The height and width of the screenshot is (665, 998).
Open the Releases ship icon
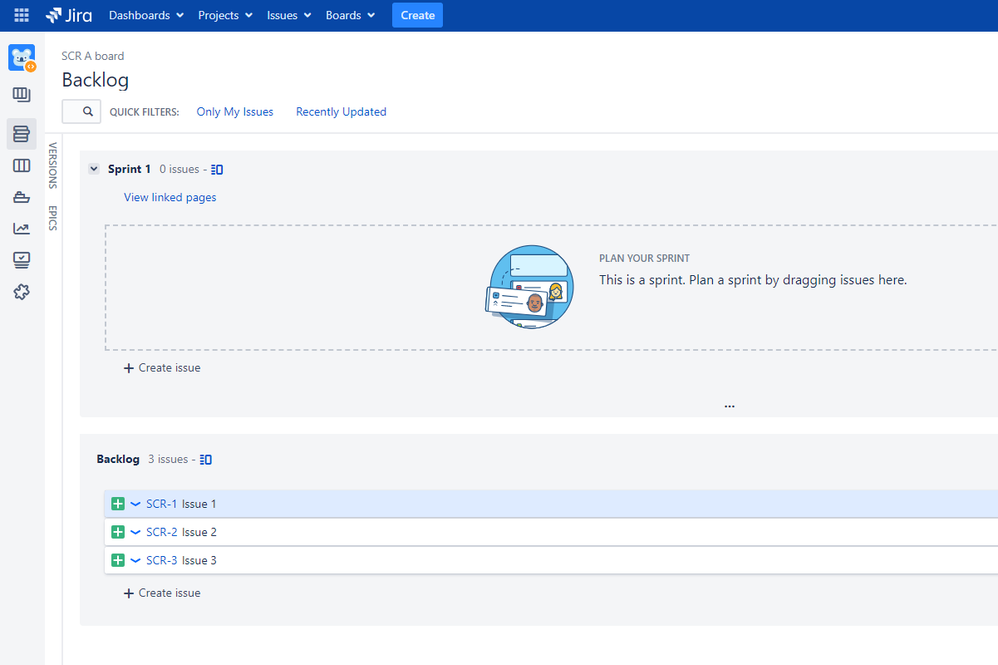[x=22, y=197]
